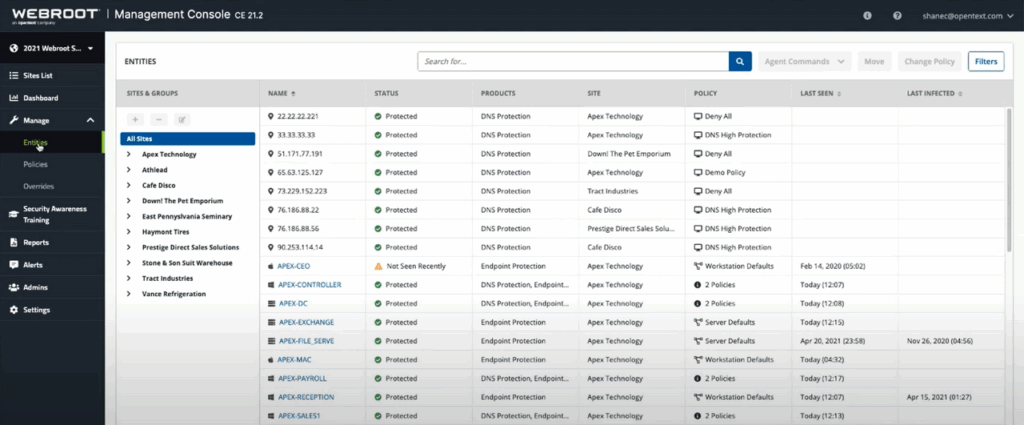Click the Change Policy button

click(929, 61)
